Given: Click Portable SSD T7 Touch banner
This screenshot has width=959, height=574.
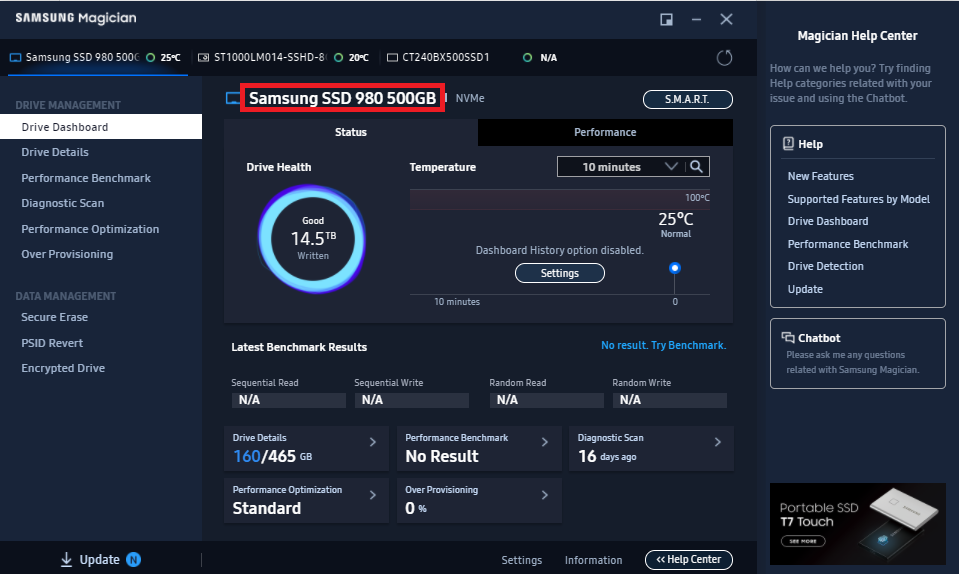Looking at the screenshot, I should tap(857, 524).
